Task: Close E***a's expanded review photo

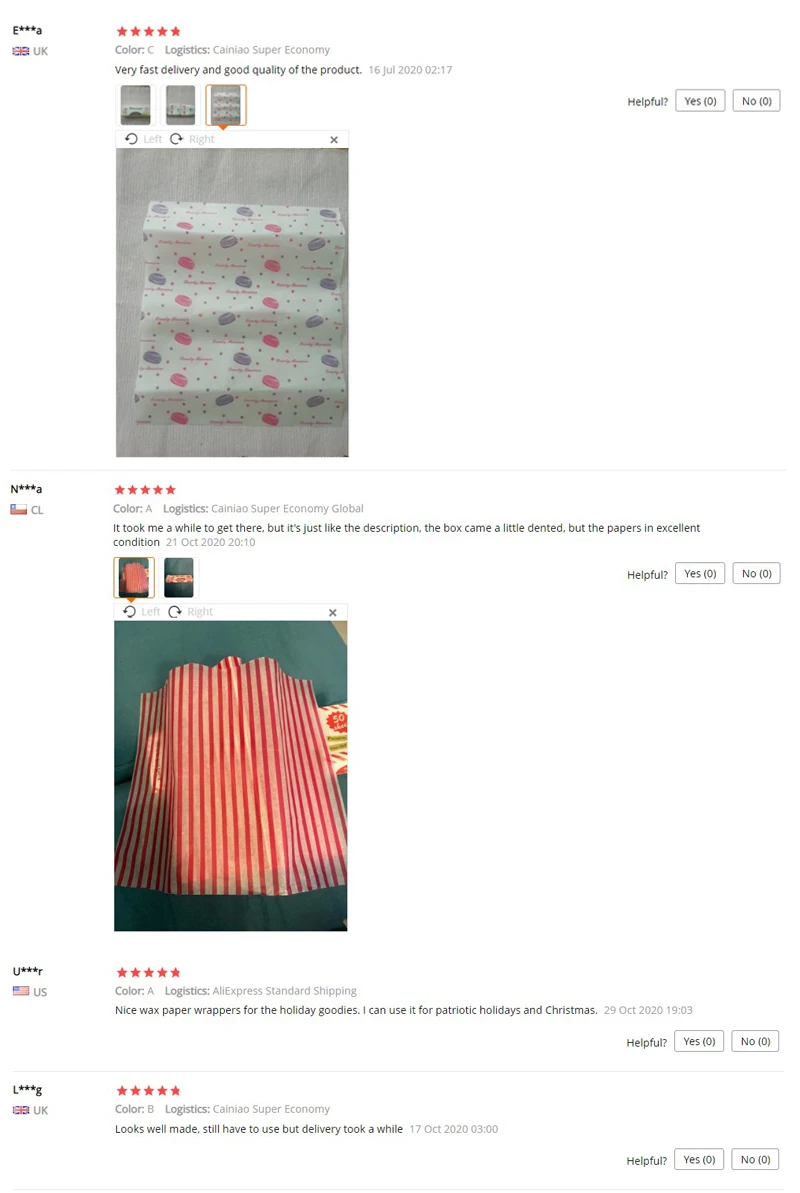Action: point(333,140)
